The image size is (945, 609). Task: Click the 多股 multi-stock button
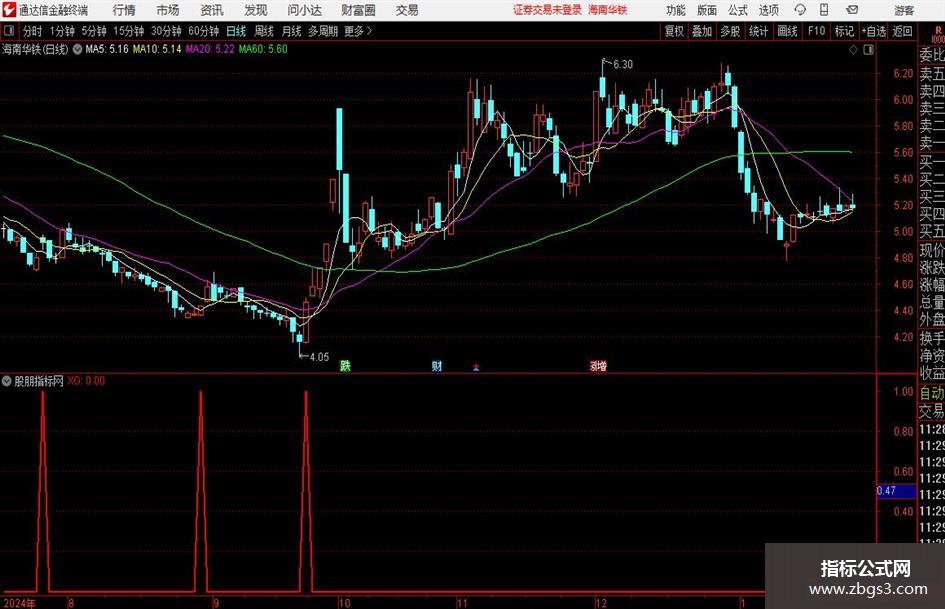[730, 31]
